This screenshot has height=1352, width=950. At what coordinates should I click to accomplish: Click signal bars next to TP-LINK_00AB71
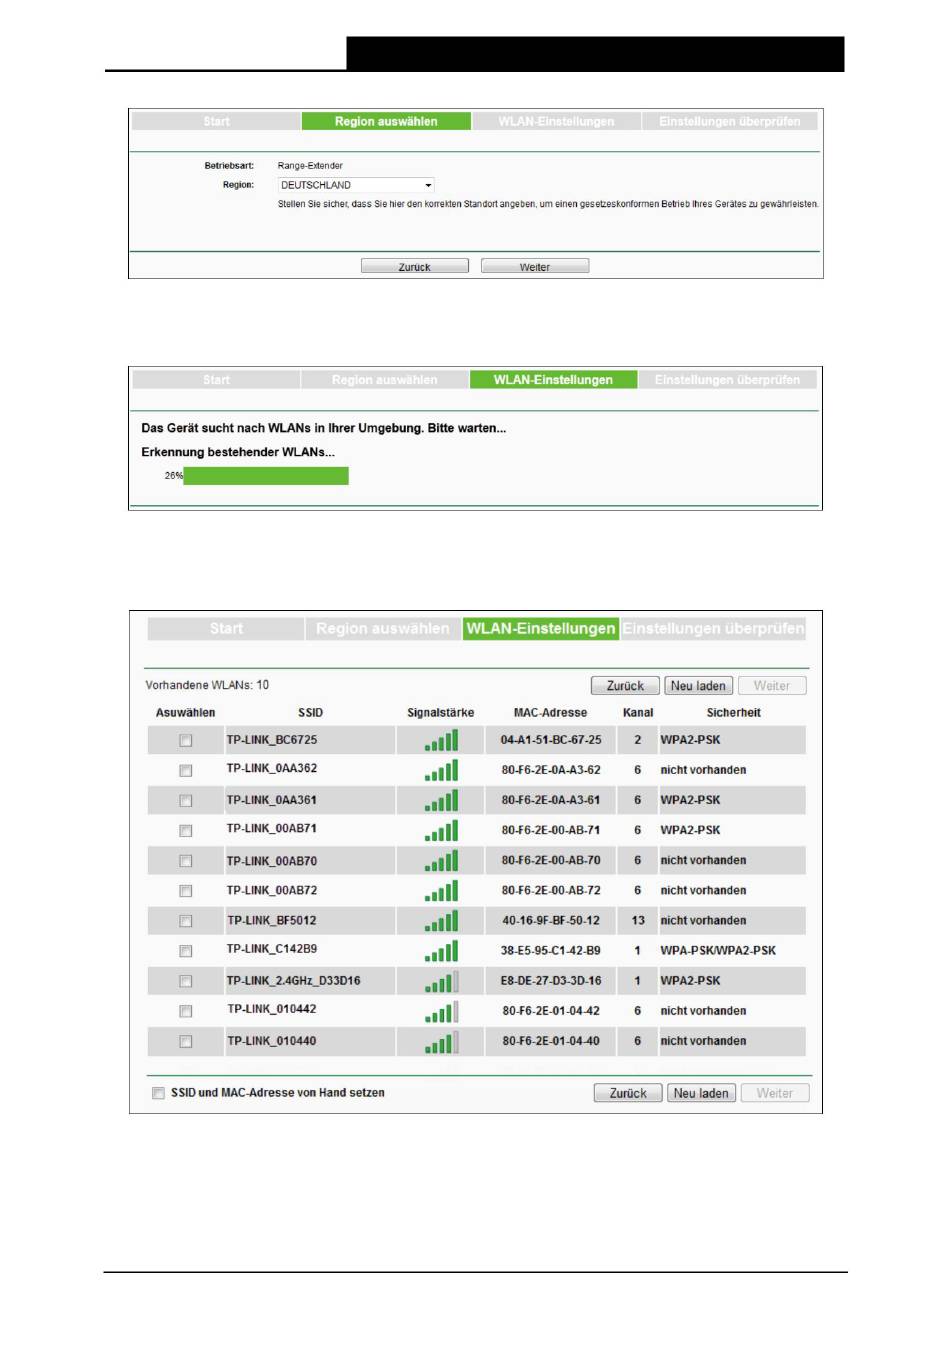coord(441,830)
